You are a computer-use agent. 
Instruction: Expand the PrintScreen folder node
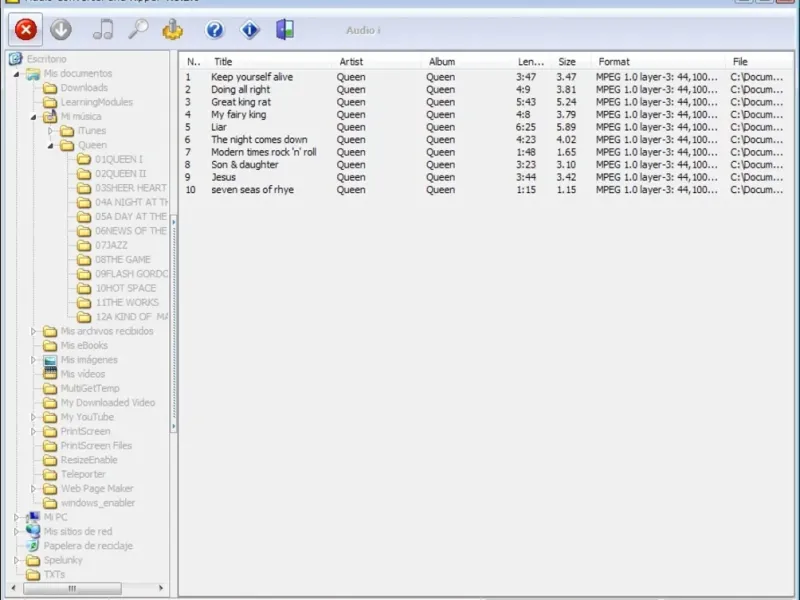tap(33, 431)
